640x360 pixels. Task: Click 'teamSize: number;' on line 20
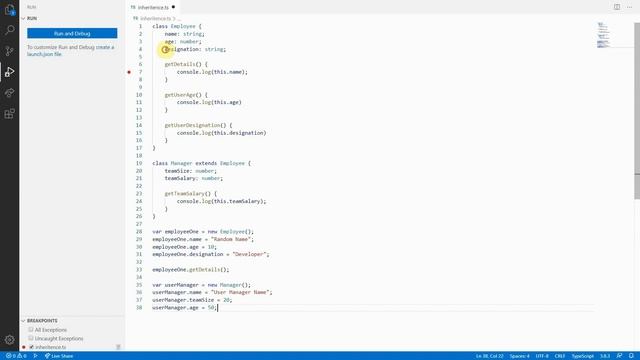191,171
